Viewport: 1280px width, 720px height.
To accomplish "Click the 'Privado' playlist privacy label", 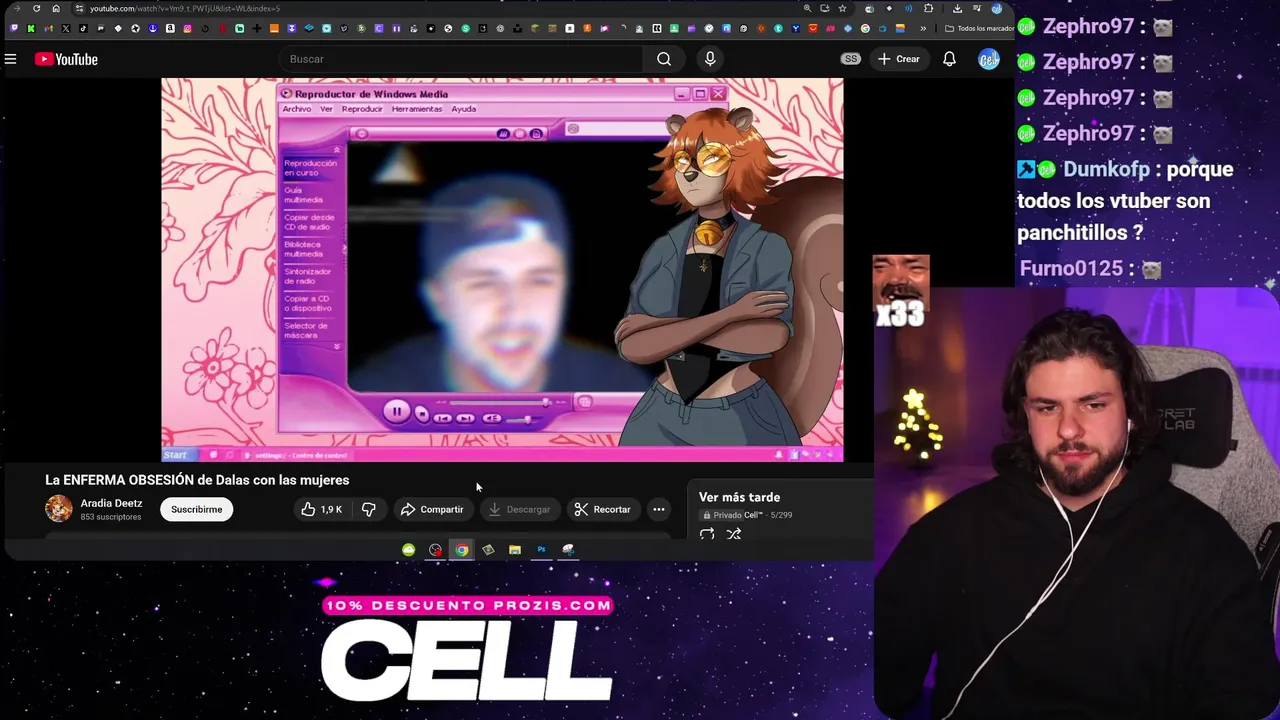I will click(720, 515).
